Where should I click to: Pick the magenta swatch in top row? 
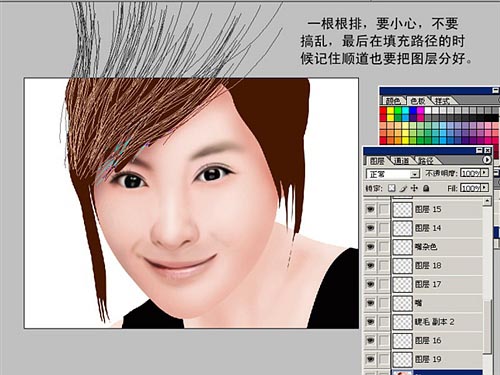420,110
